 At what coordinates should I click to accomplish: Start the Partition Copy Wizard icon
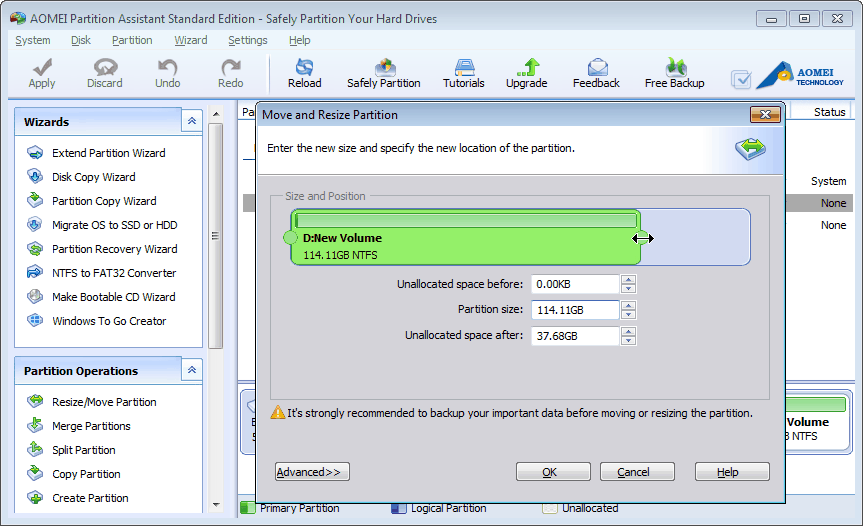pyautogui.click(x=35, y=200)
